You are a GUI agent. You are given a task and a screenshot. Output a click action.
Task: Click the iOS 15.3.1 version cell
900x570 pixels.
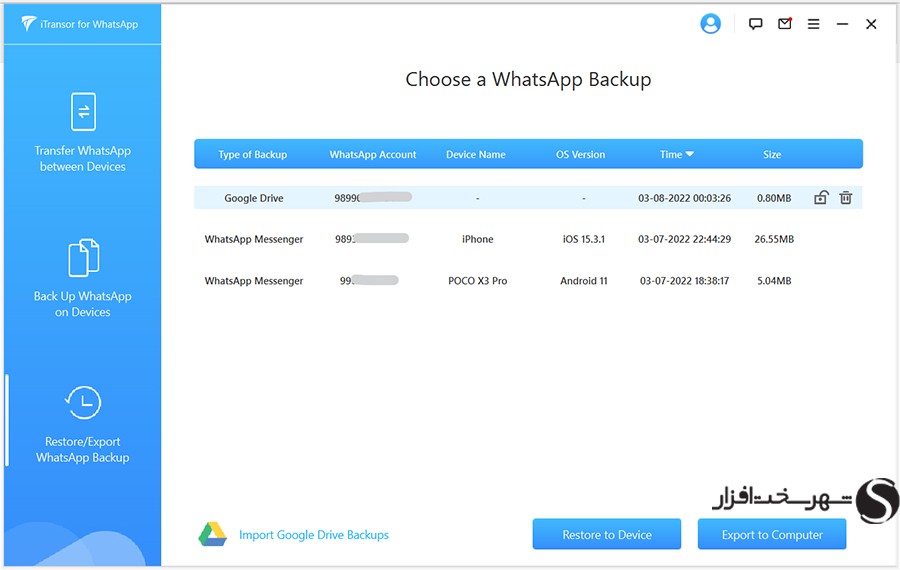584,239
